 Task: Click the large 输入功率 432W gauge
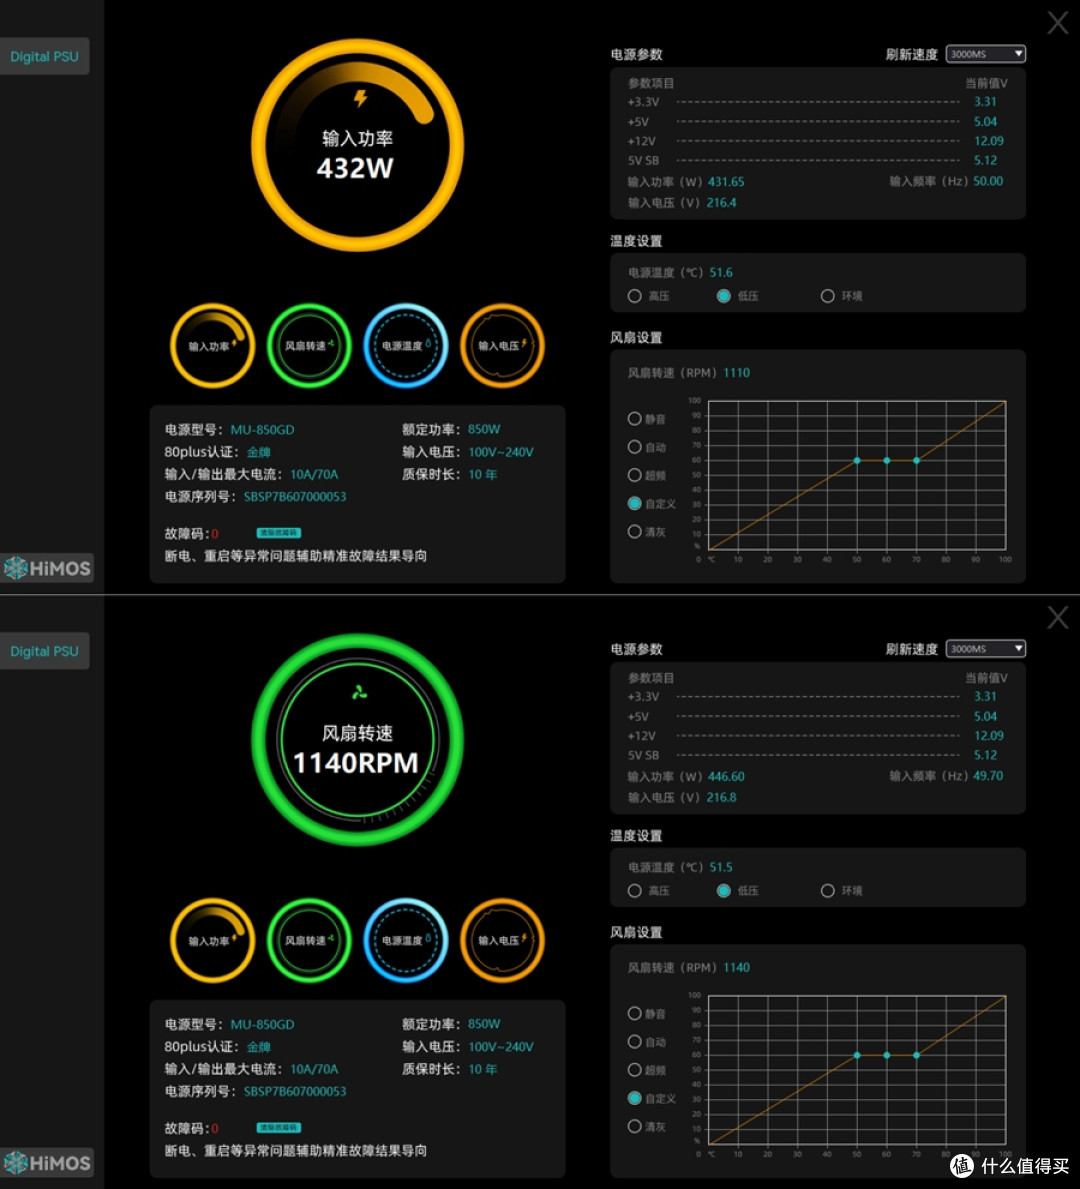point(357,145)
